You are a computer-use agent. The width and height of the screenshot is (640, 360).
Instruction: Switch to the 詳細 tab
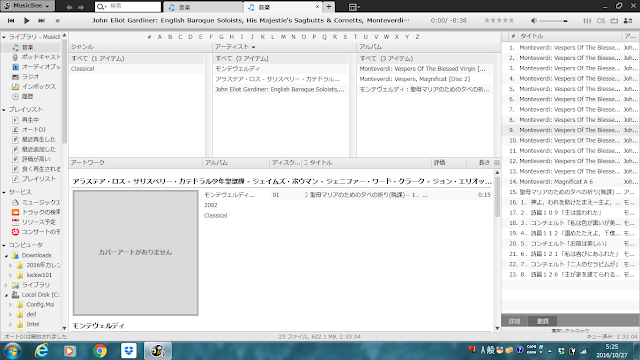514,321
